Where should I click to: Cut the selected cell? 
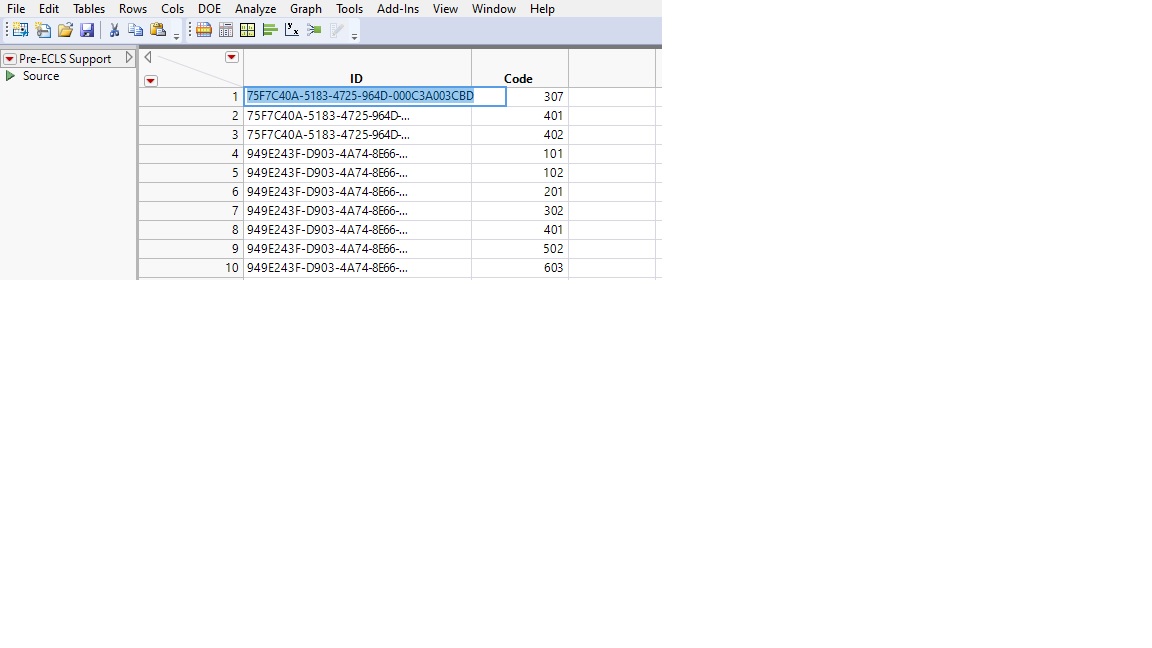click(x=113, y=29)
